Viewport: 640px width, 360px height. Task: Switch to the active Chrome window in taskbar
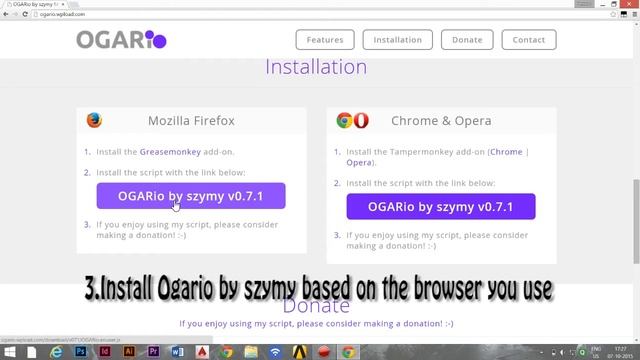pyautogui.click(x=348, y=352)
